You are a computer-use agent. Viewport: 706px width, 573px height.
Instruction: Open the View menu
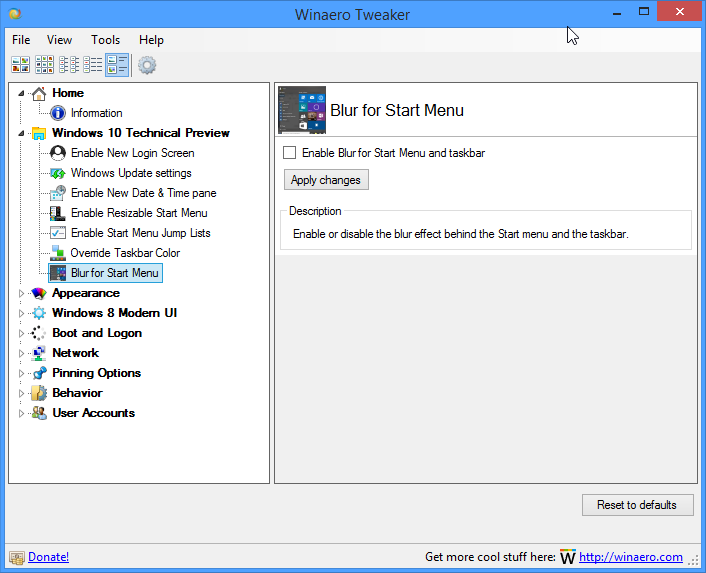point(59,40)
